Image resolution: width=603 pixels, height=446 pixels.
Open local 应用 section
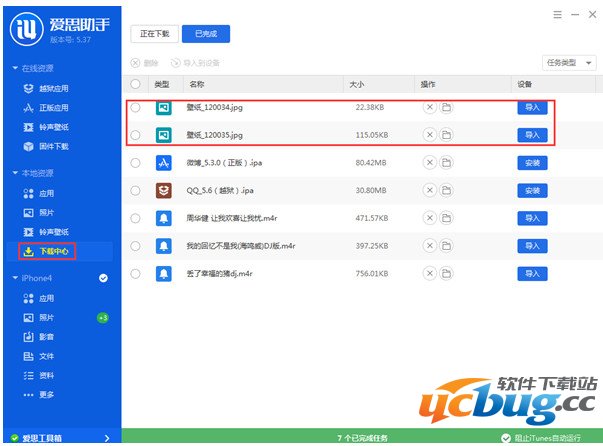39,193
